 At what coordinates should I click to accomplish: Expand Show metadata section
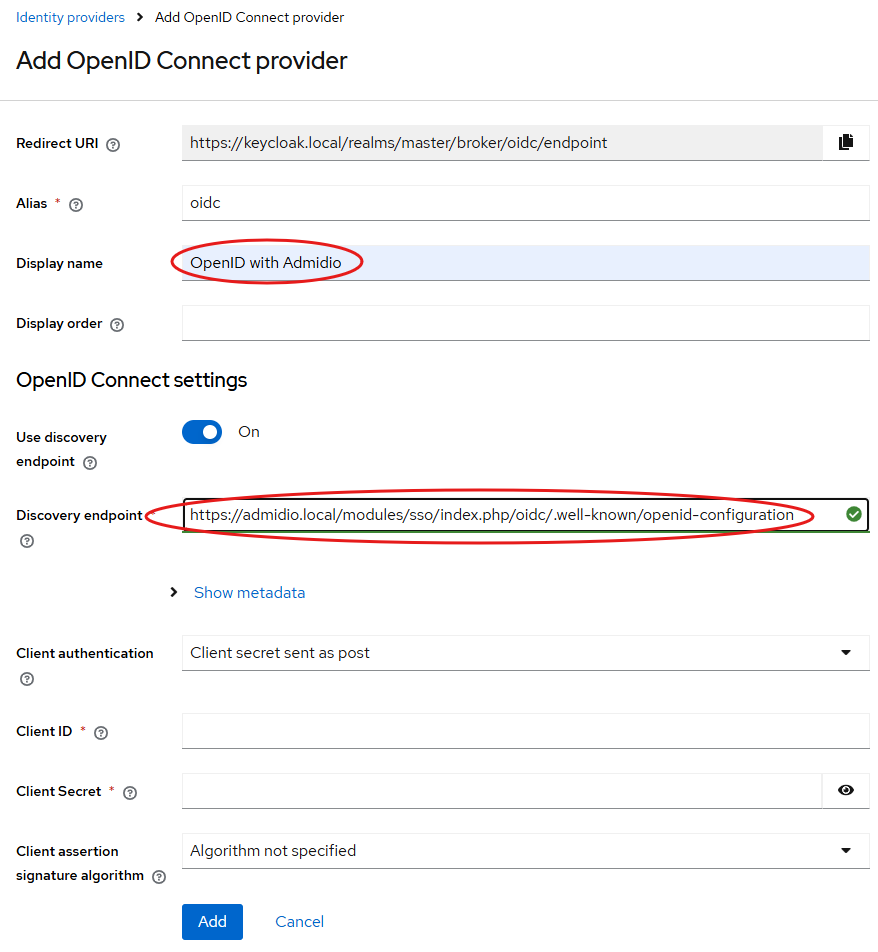(x=249, y=593)
